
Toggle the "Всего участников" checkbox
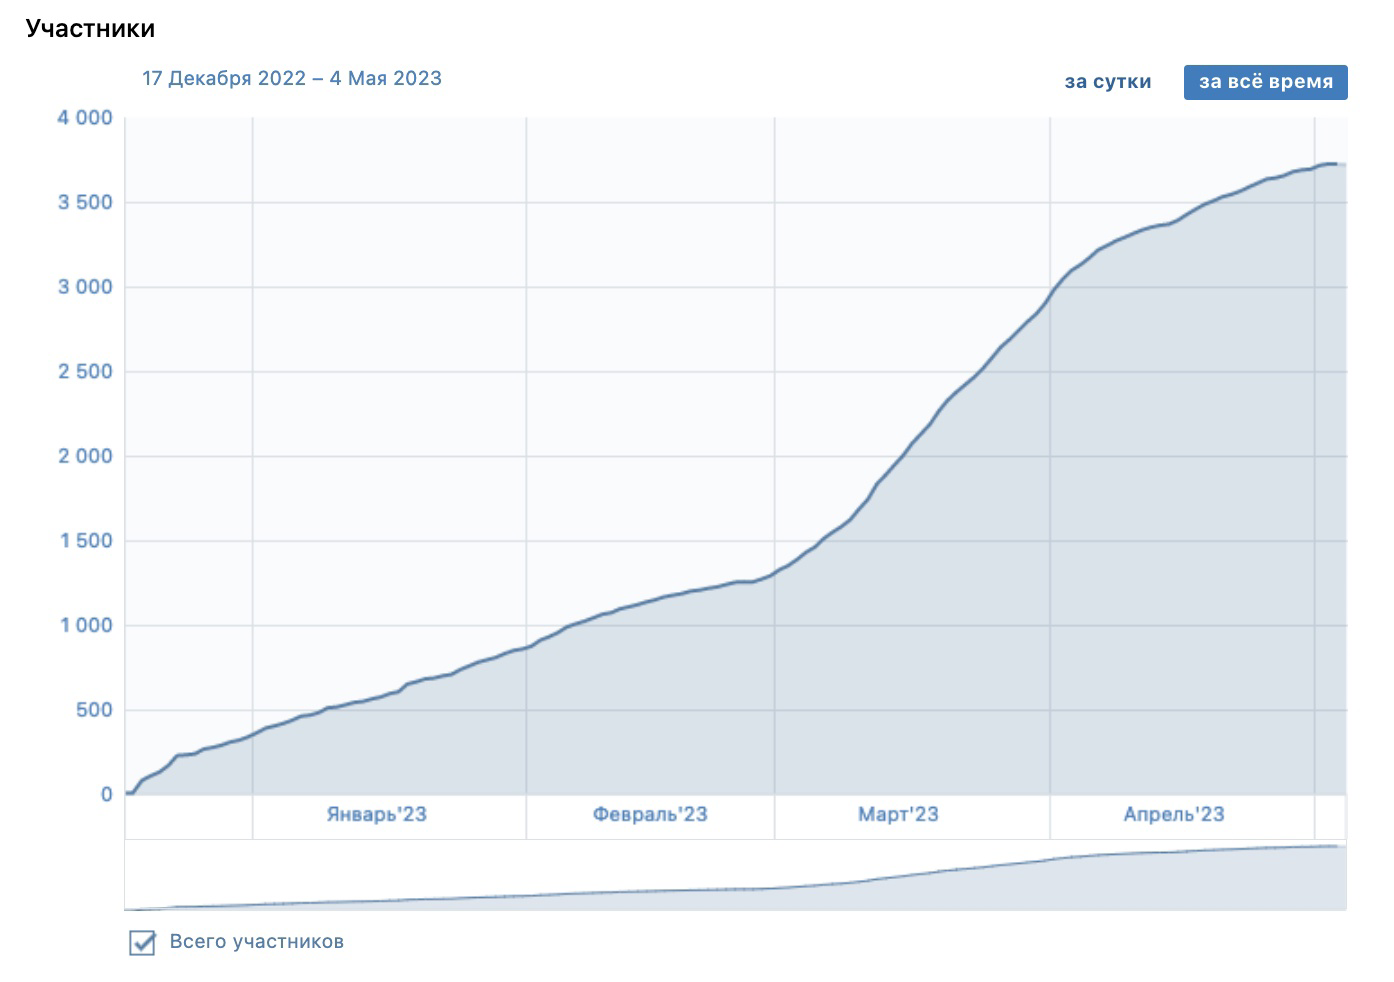tap(142, 942)
